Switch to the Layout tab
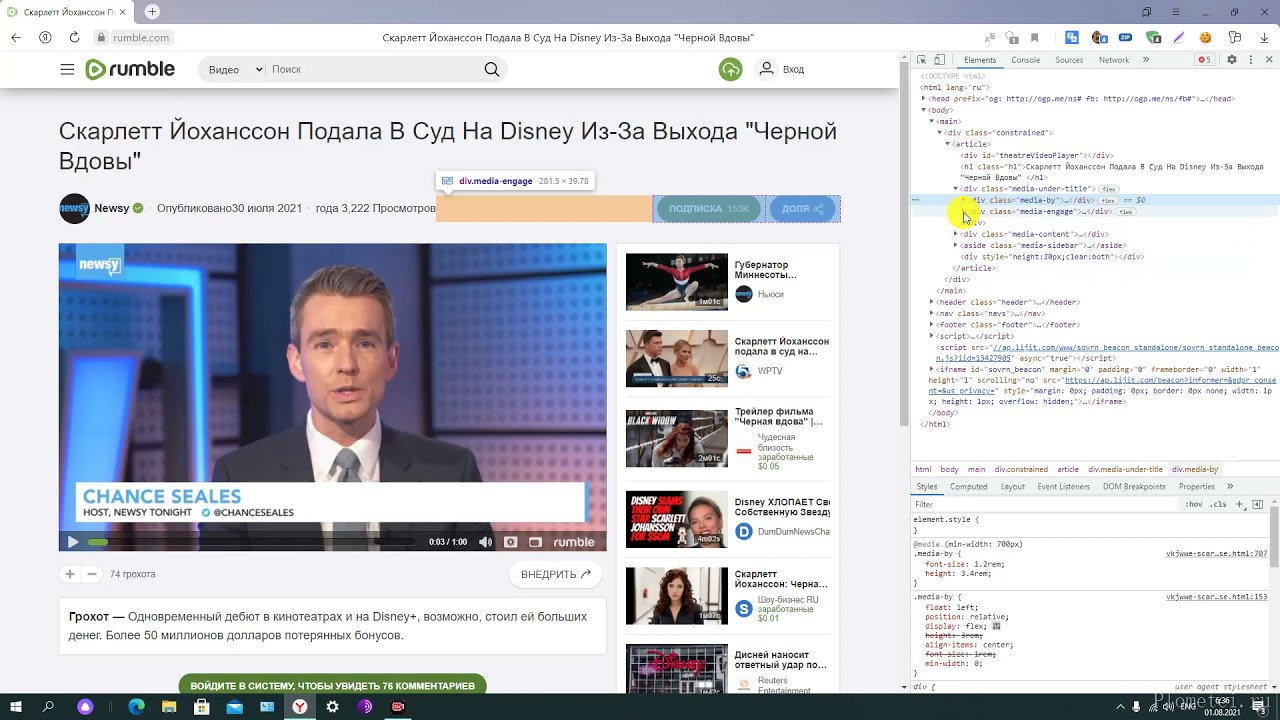The image size is (1280, 720). (1013, 487)
